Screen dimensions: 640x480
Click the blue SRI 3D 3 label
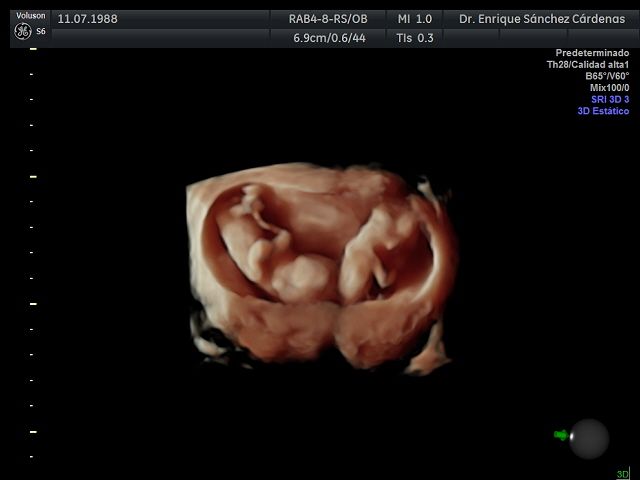610,99
